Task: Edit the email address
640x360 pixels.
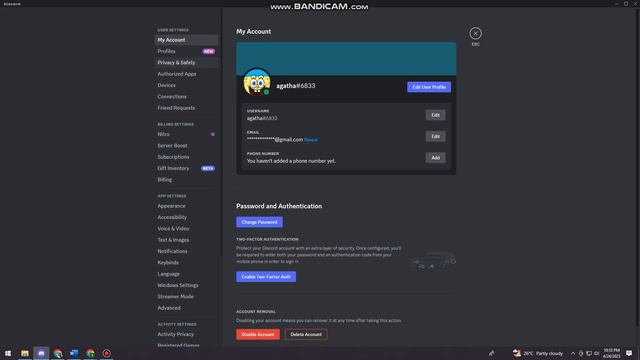Action: [436, 136]
